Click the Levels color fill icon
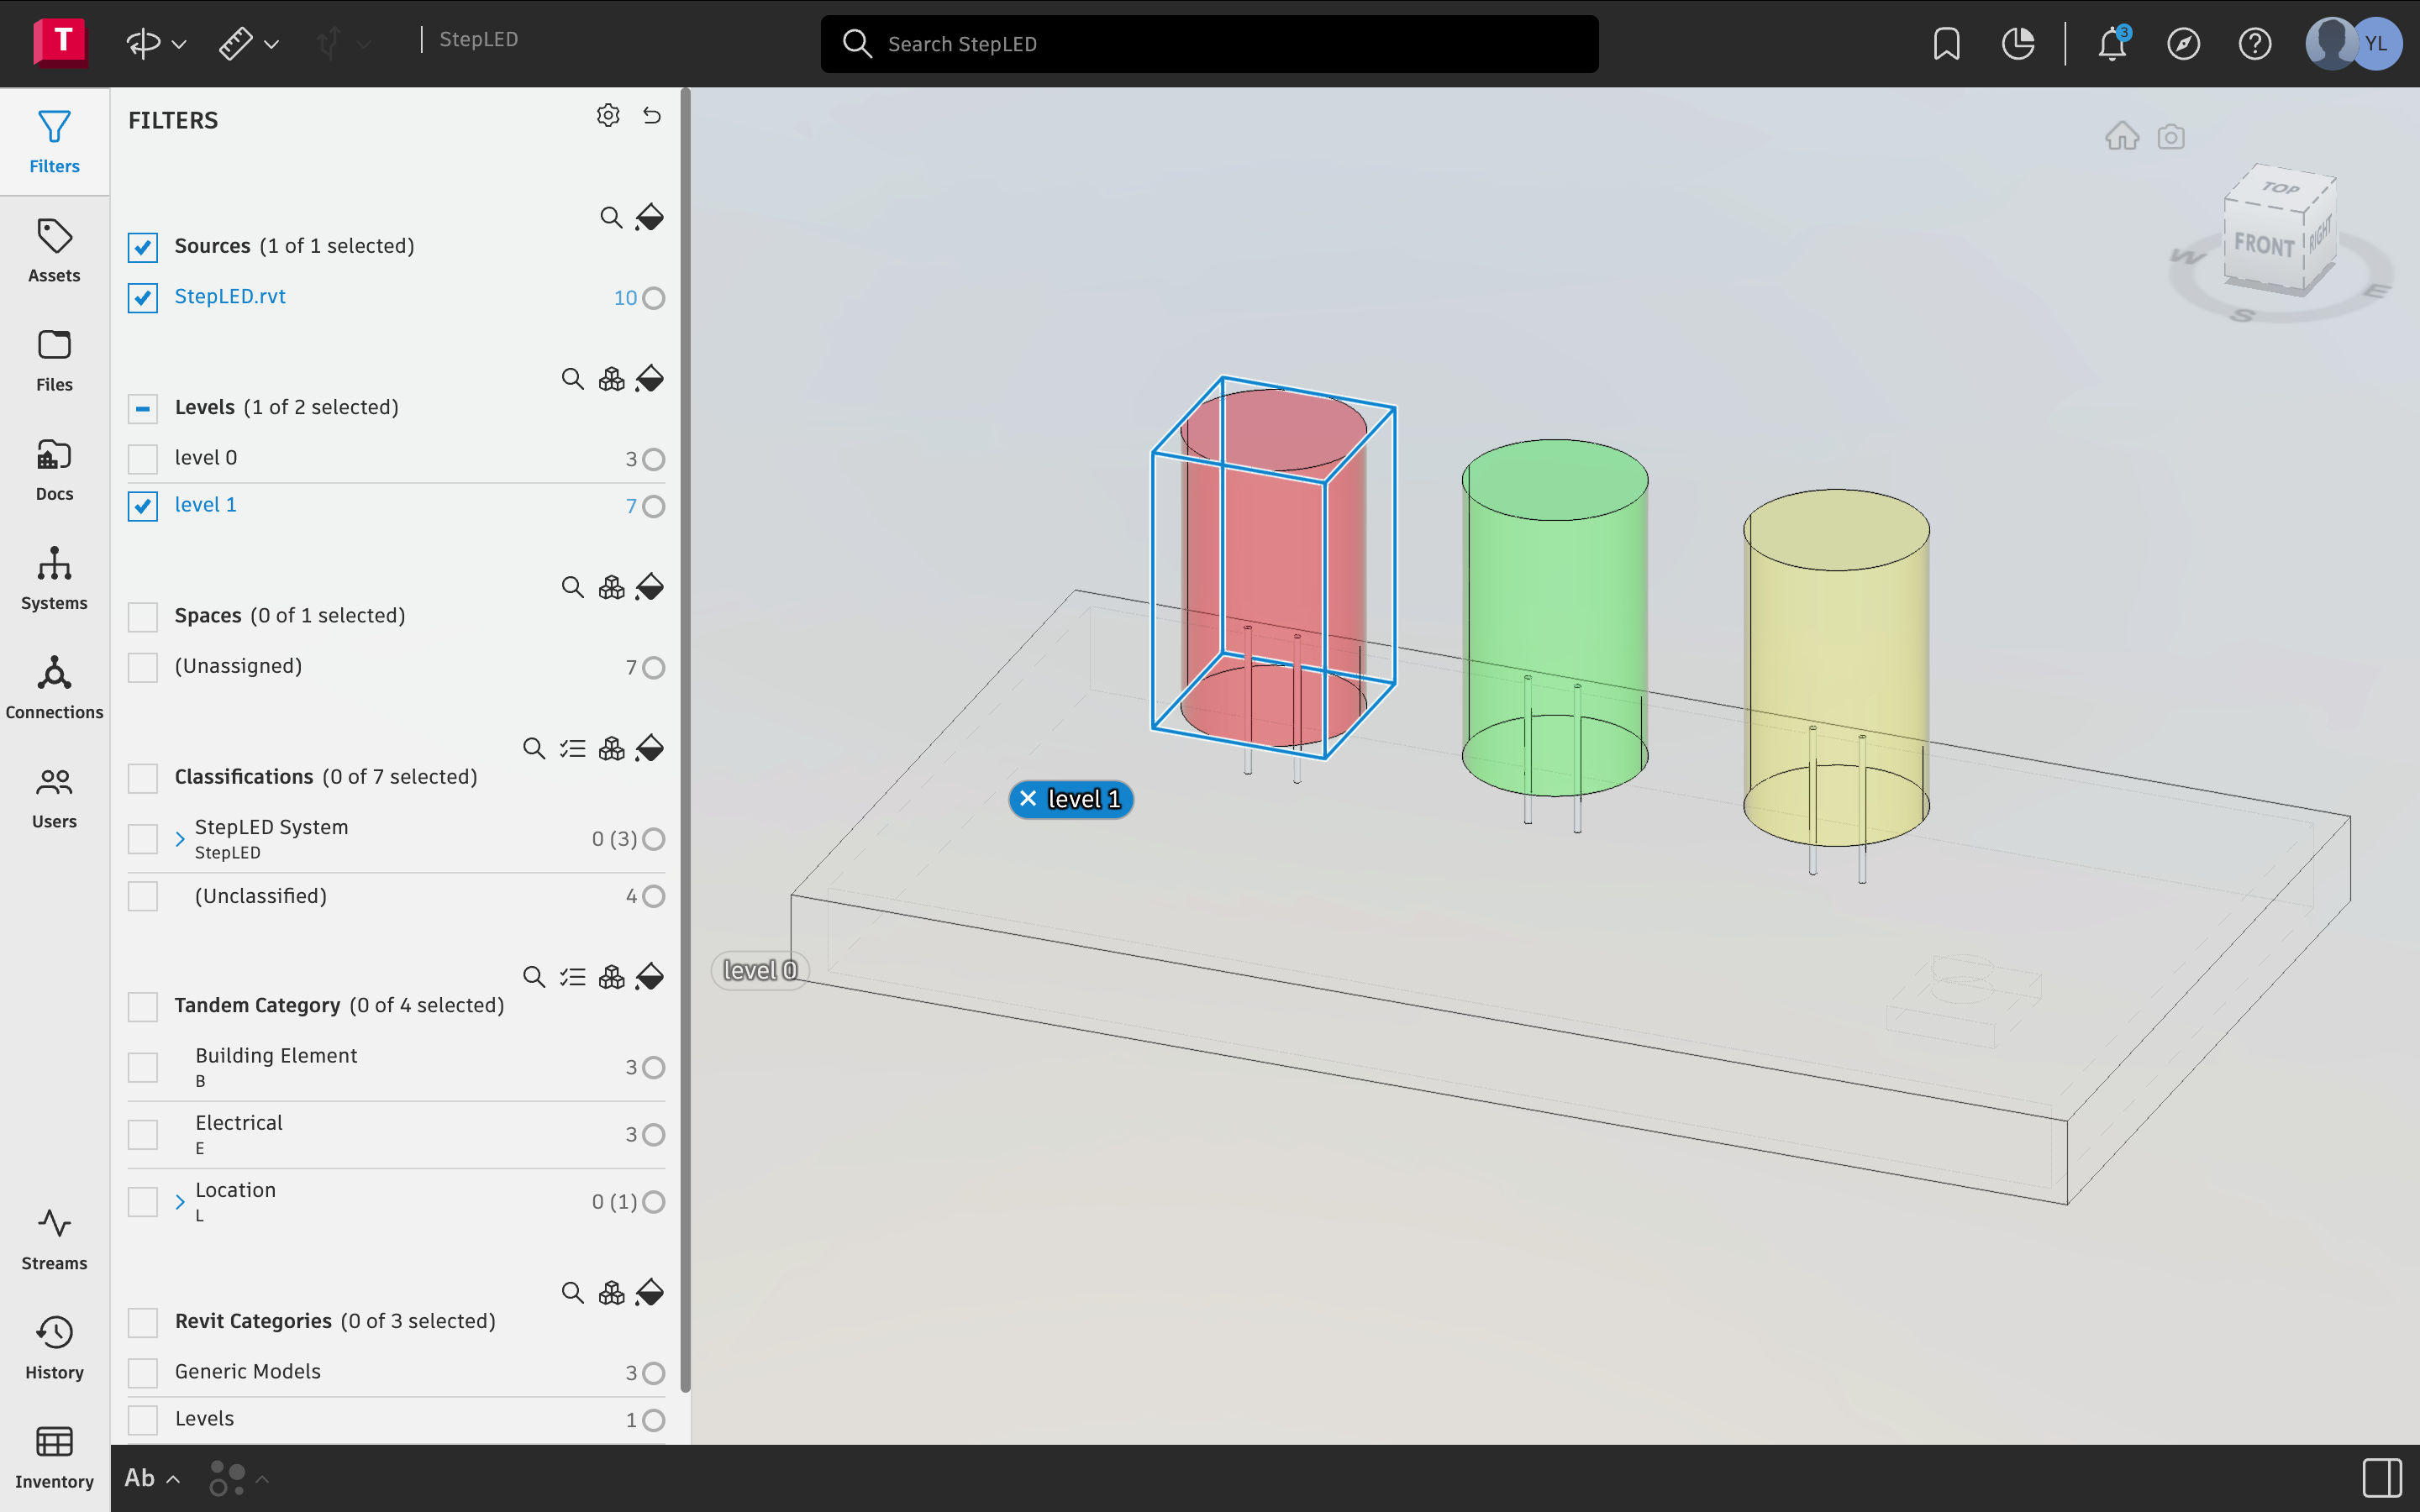The height and width of the screenshot is (1512, 2420). tap(650, 379)
